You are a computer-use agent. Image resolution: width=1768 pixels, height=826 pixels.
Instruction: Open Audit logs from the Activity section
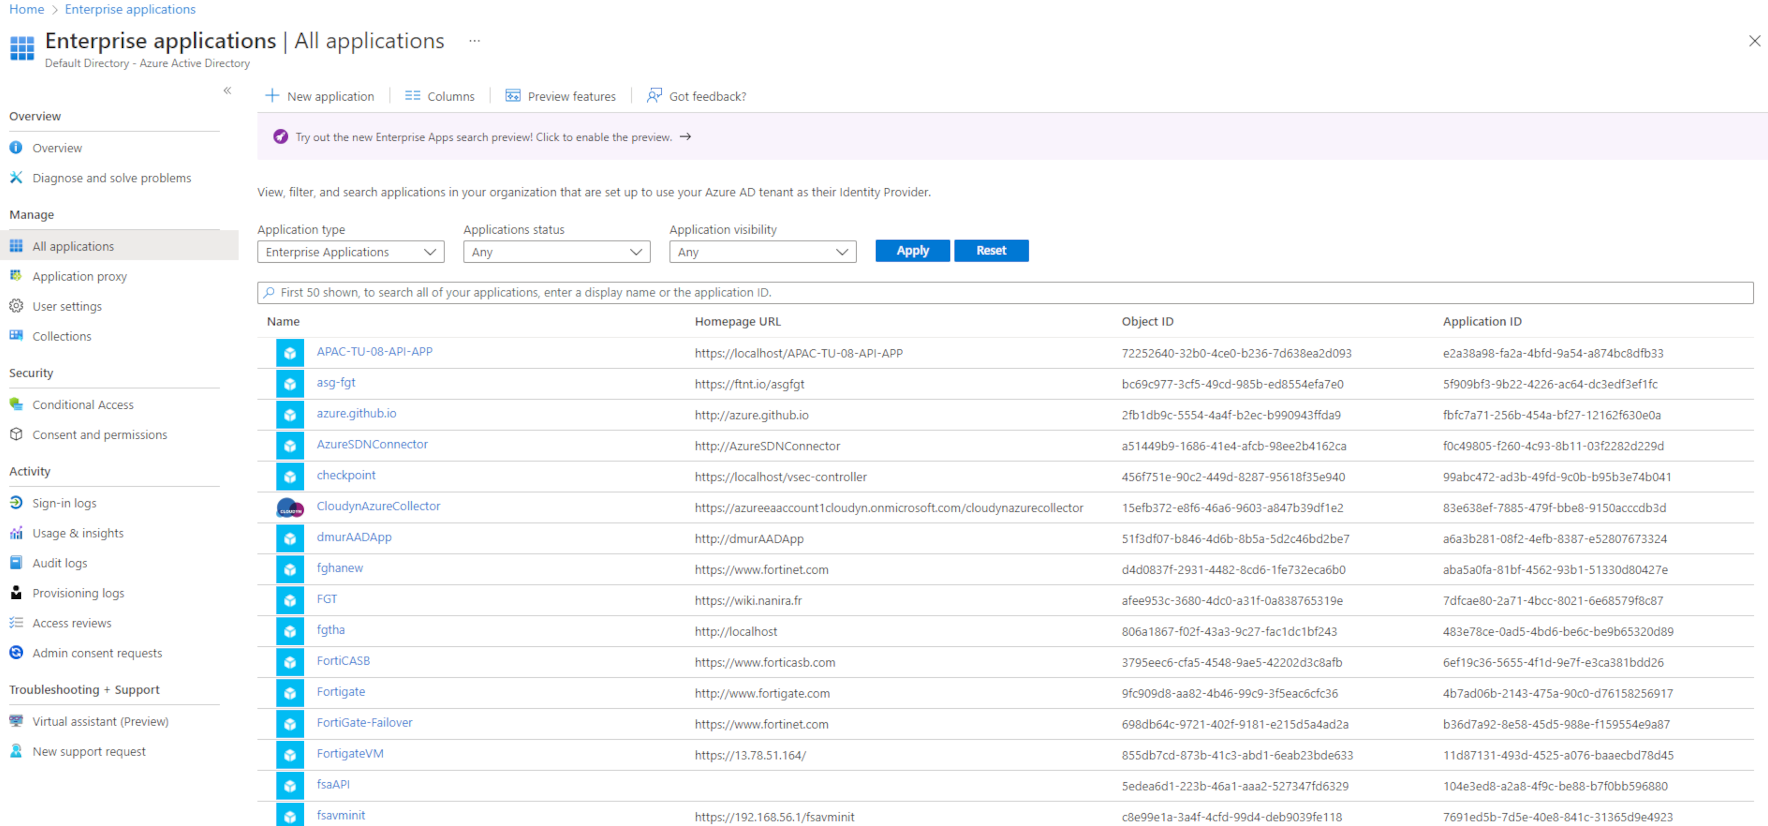pyautogui.click(x=59, y=563)
